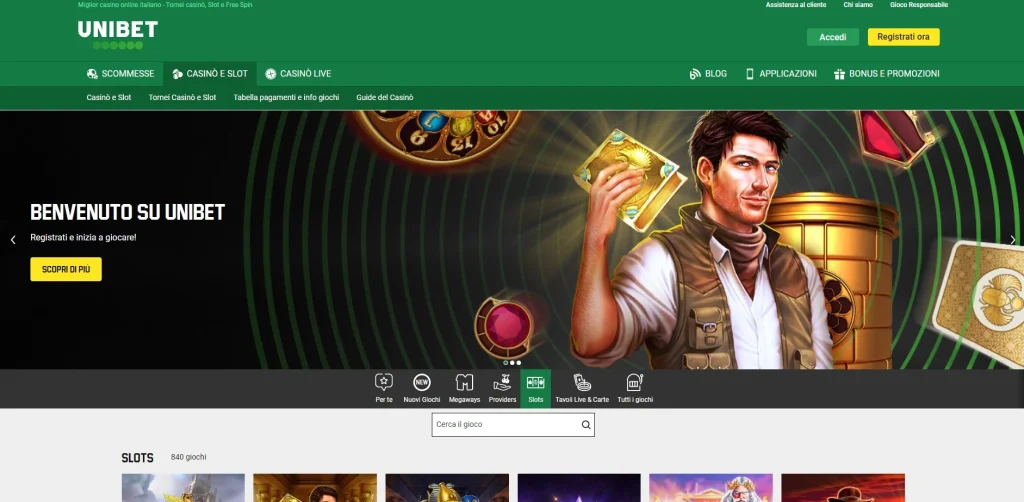Image resolution: width=1024 pixels, height=502 pixels.
Task: Go to Applicazioni page
Action: tap(781, 74)
